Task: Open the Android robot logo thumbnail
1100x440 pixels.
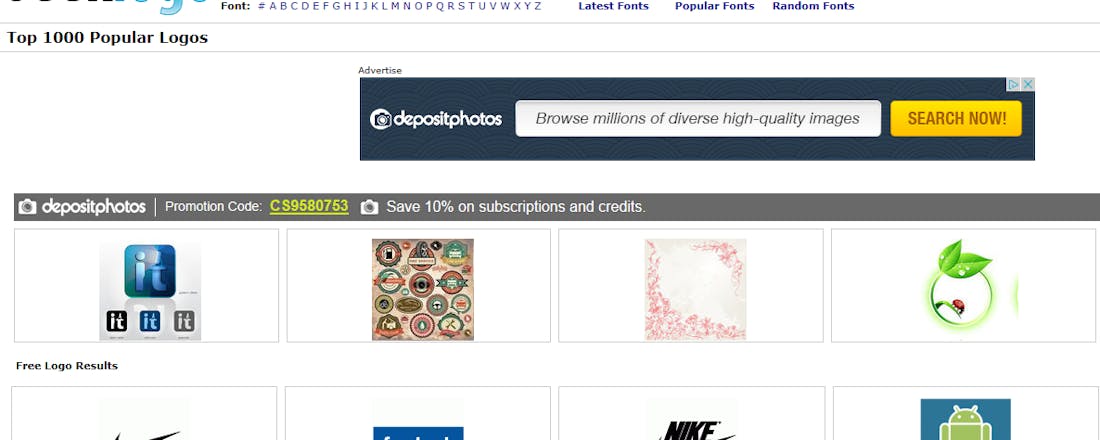Action: (965, 420)
